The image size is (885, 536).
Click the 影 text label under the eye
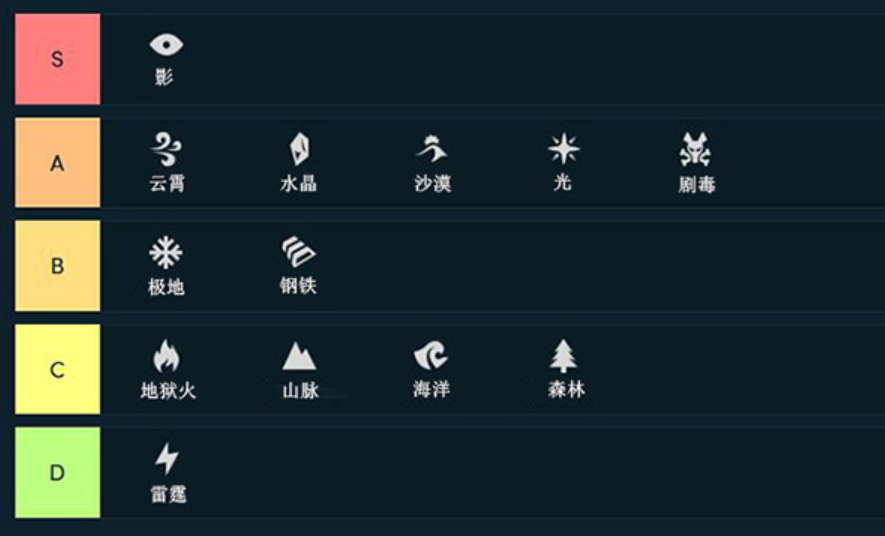point(165,78)
